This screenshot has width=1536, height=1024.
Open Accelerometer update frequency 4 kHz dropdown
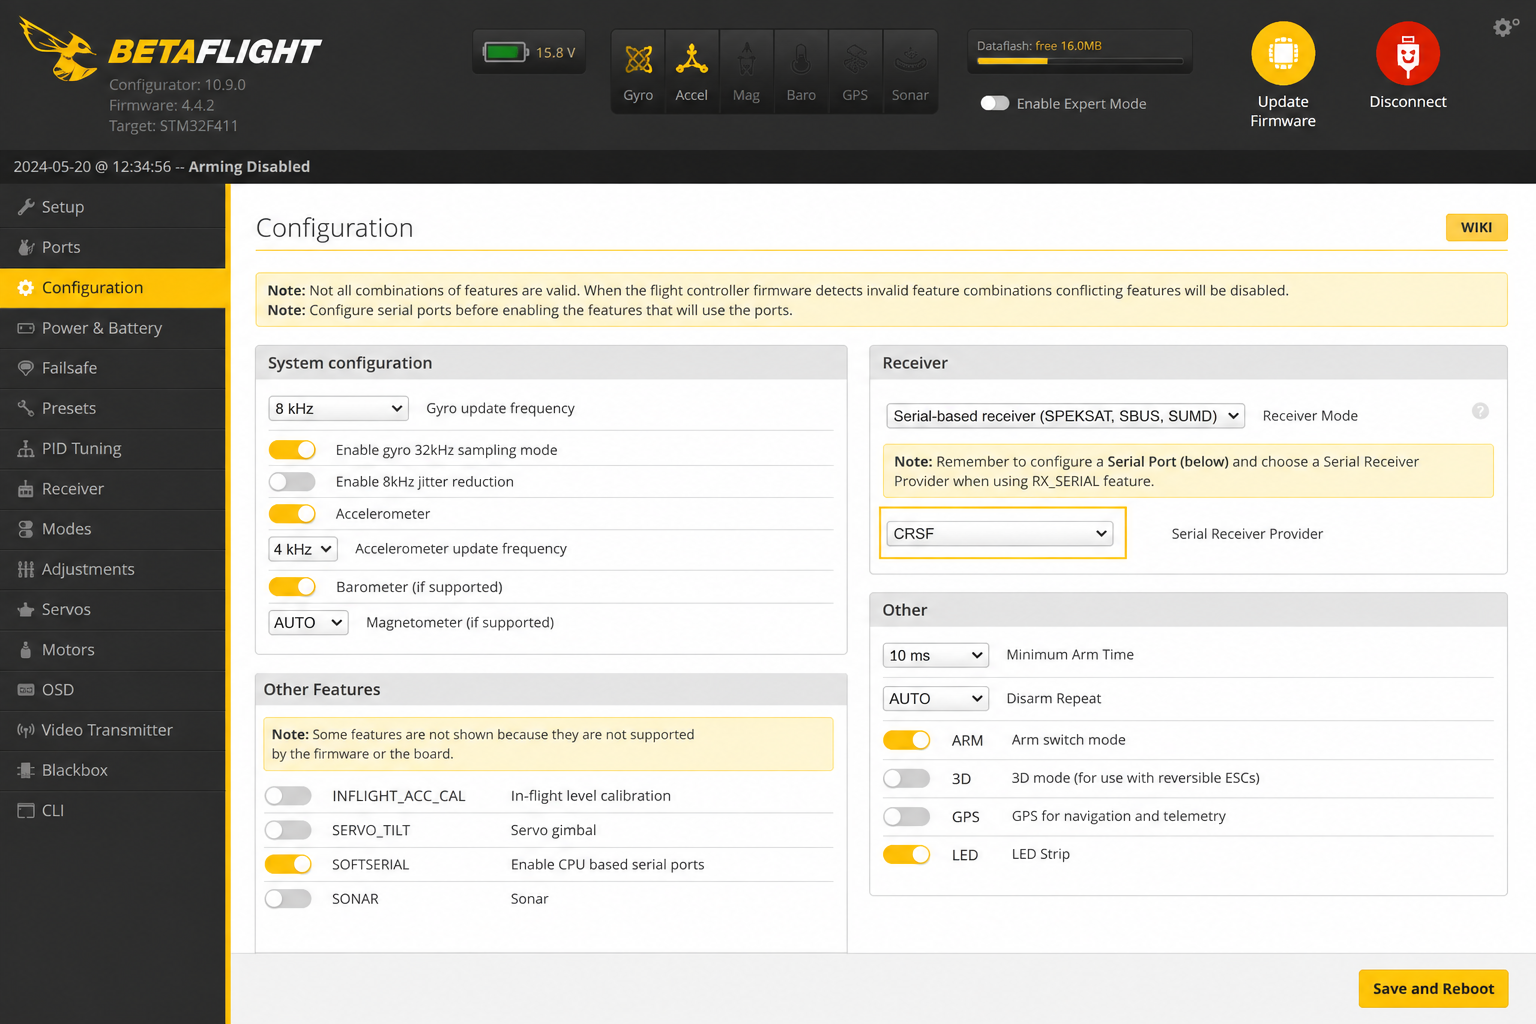(303, 549)
